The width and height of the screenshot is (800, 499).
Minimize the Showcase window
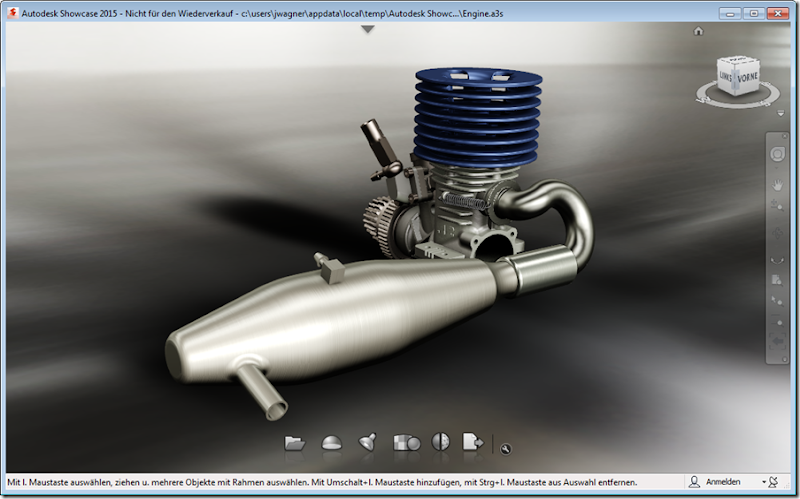click(x=730, y=14)
